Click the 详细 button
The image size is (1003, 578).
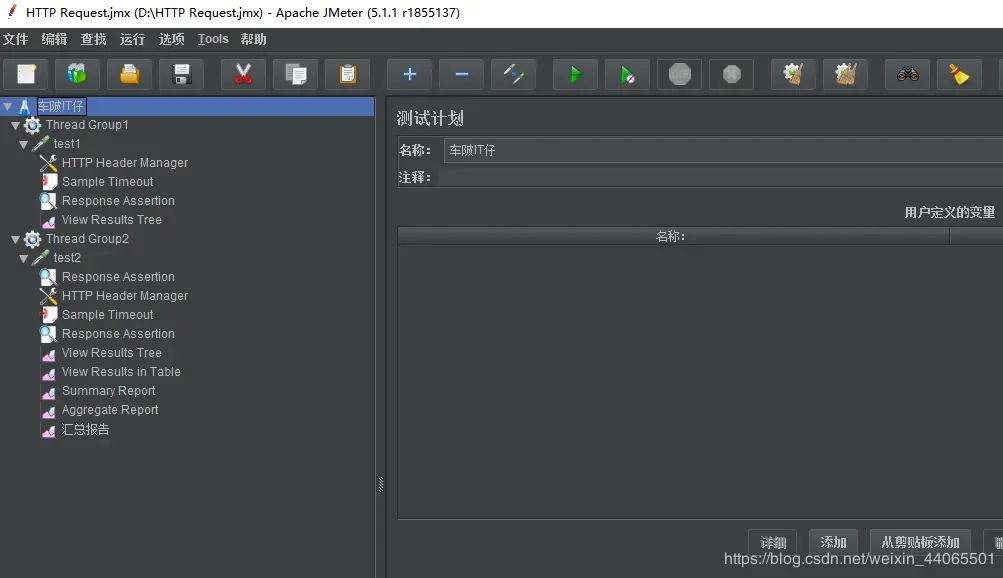click(x=773, y=542)
